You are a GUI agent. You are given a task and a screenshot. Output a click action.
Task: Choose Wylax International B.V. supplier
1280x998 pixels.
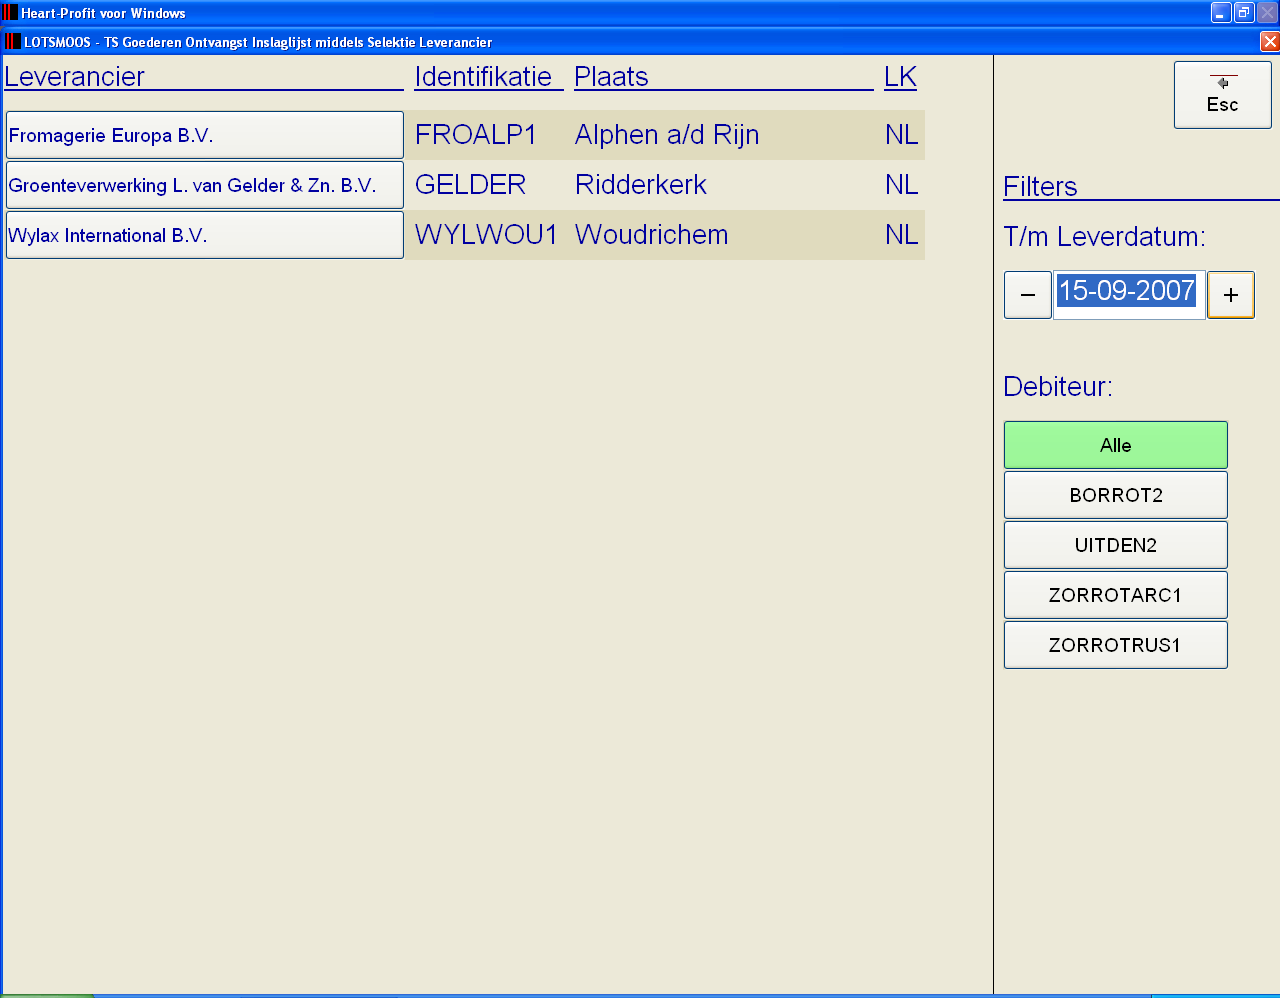pos(205,235)
